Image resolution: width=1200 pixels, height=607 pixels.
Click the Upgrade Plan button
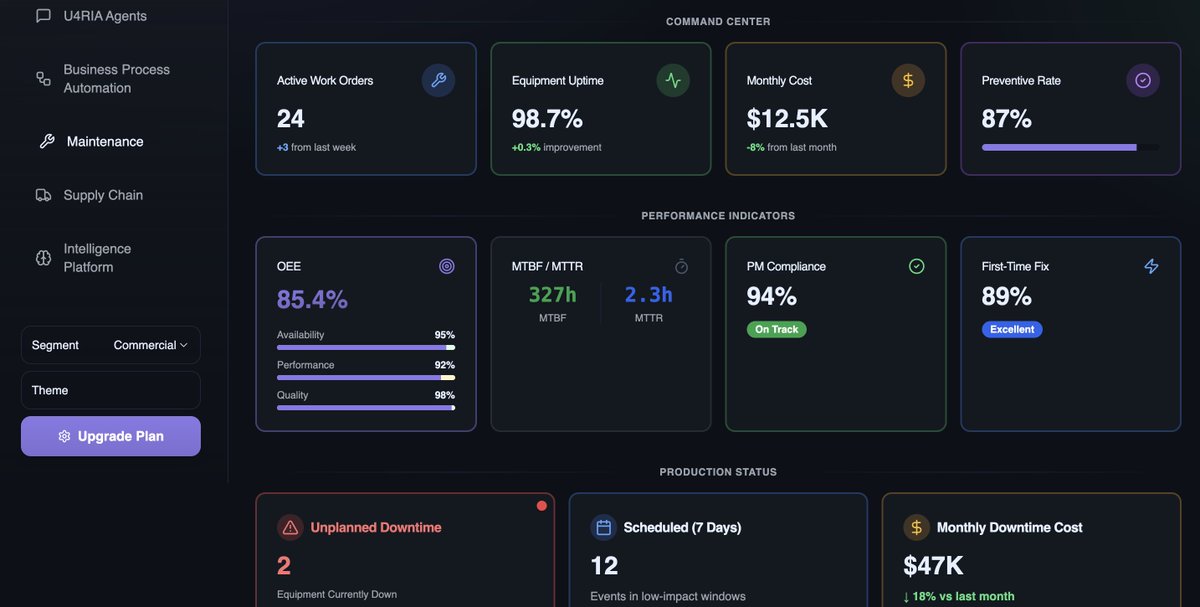[111, 436]
